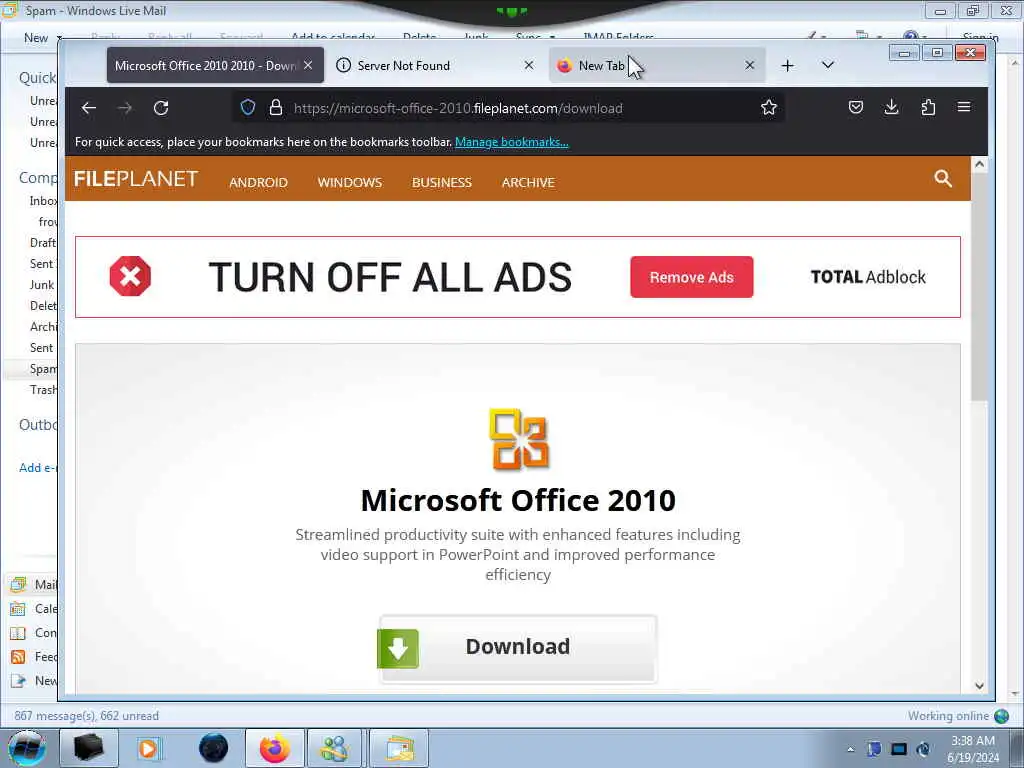Select Spam folder in Windows Live Mail
1024x768 pixels.
pos(43,369)
